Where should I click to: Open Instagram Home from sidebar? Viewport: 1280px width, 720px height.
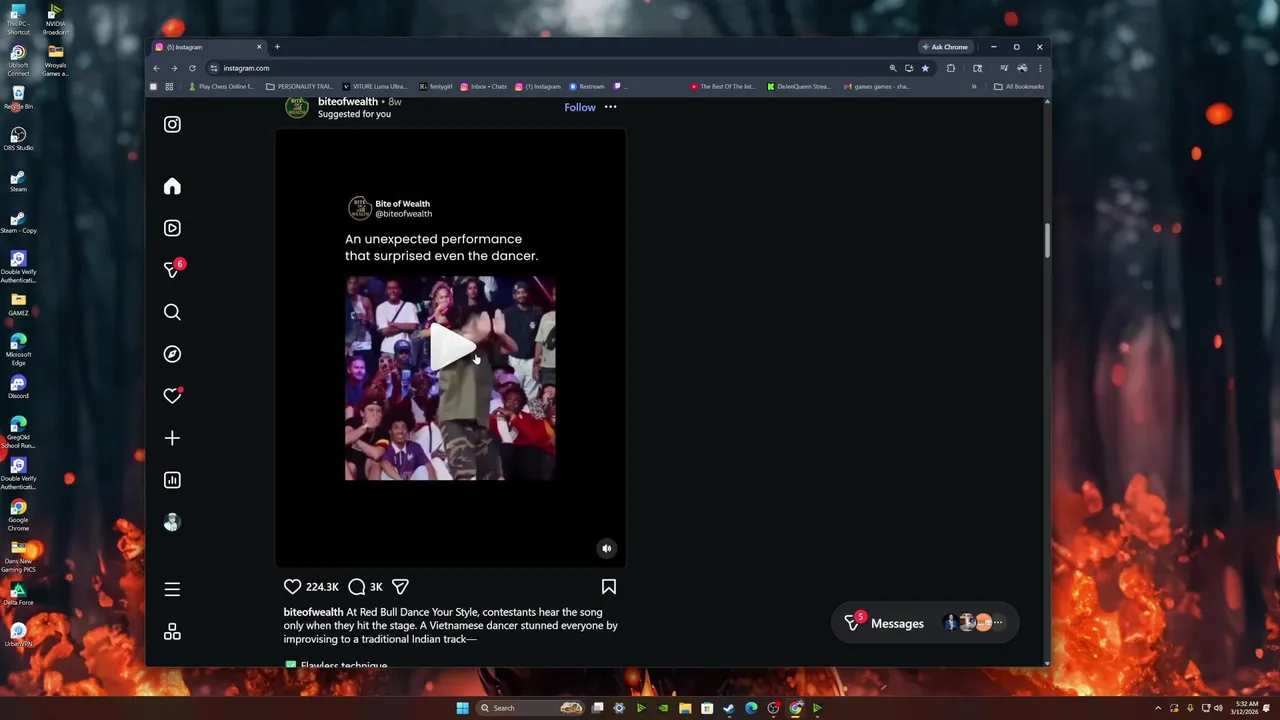(172, 186)
